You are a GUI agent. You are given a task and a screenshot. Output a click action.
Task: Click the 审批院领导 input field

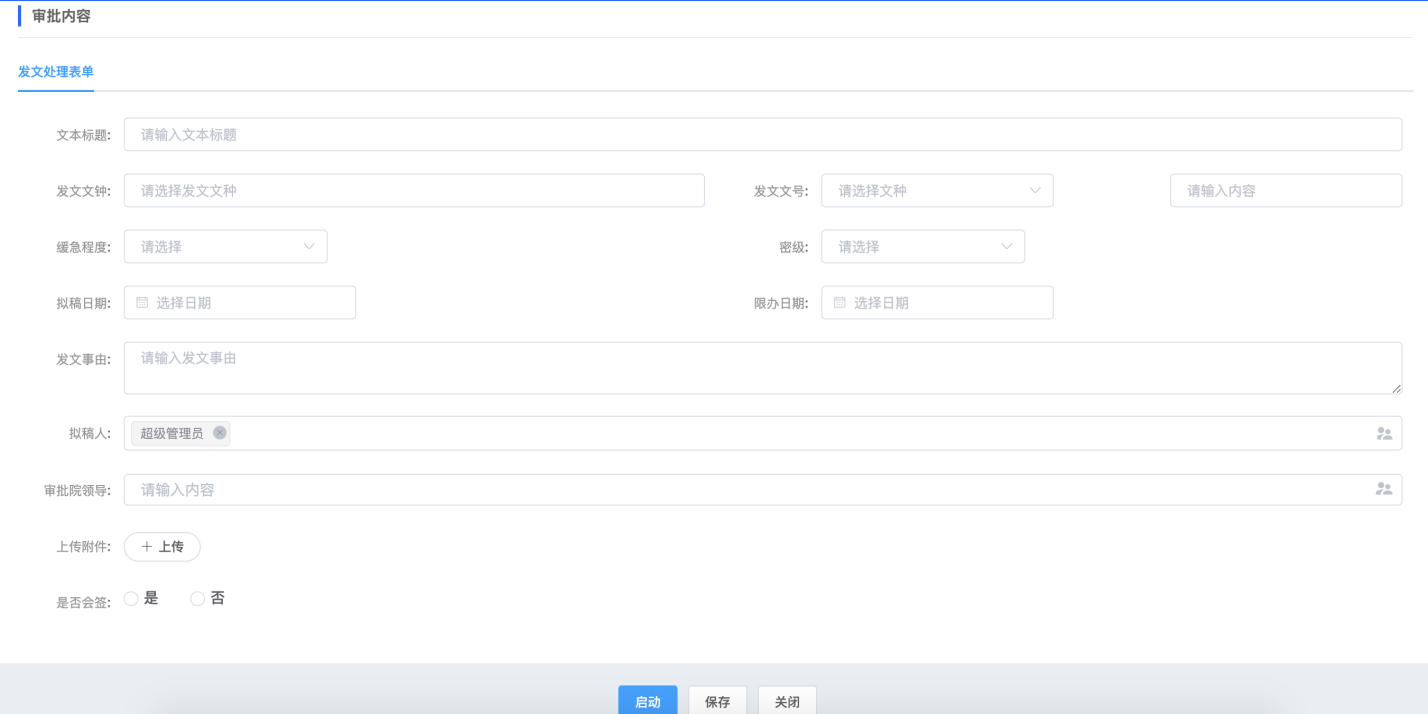pos(763,489)
